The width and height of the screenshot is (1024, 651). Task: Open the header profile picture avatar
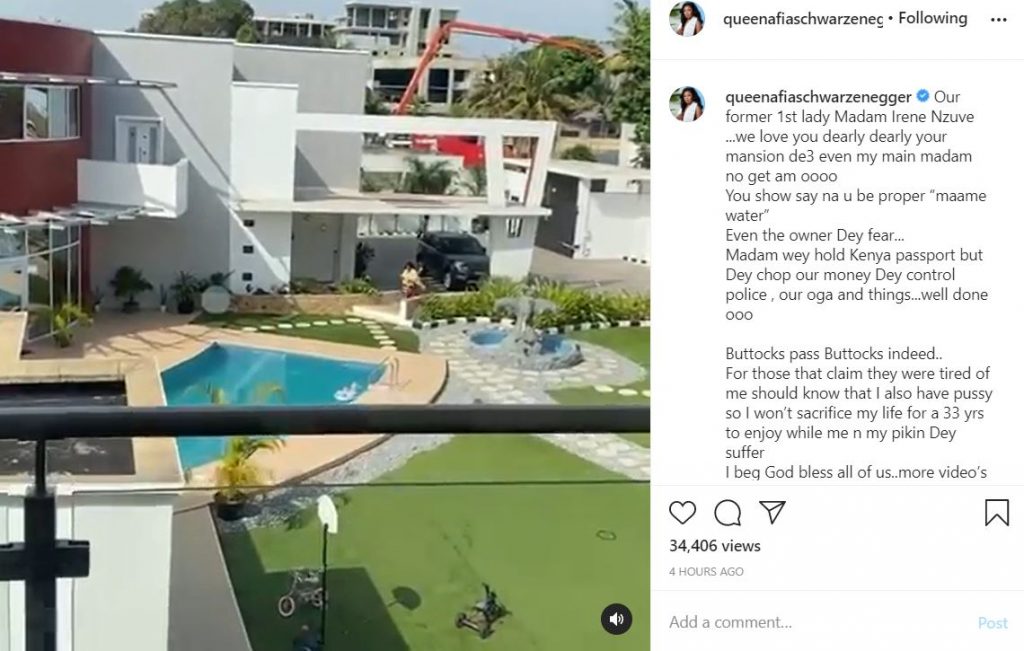click(686, 19)
